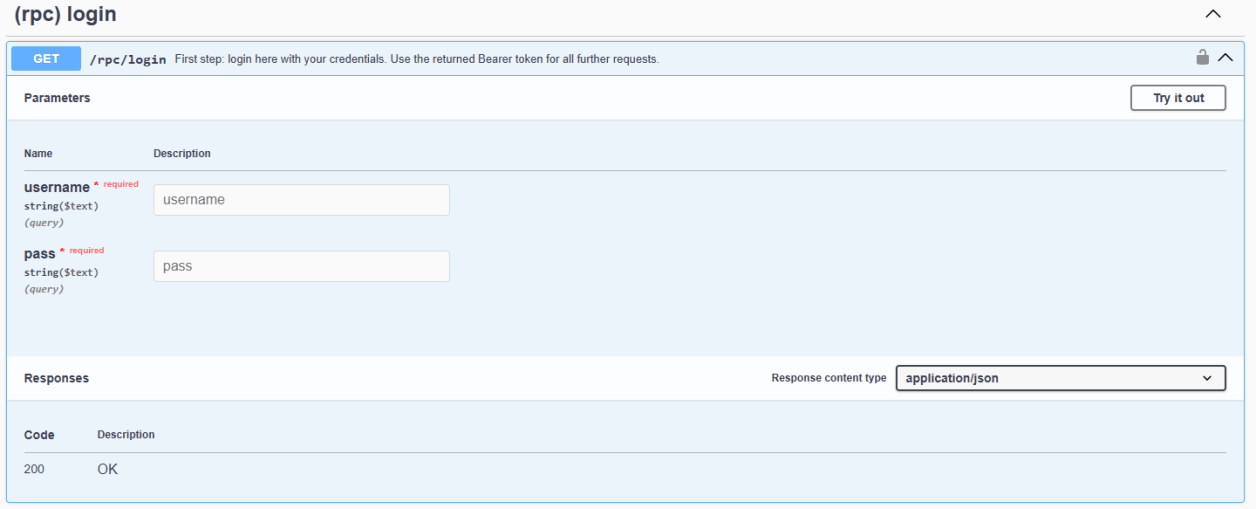Click the OK response description
The height and width of the screenshot is (509, 1256).
(107, 469)
